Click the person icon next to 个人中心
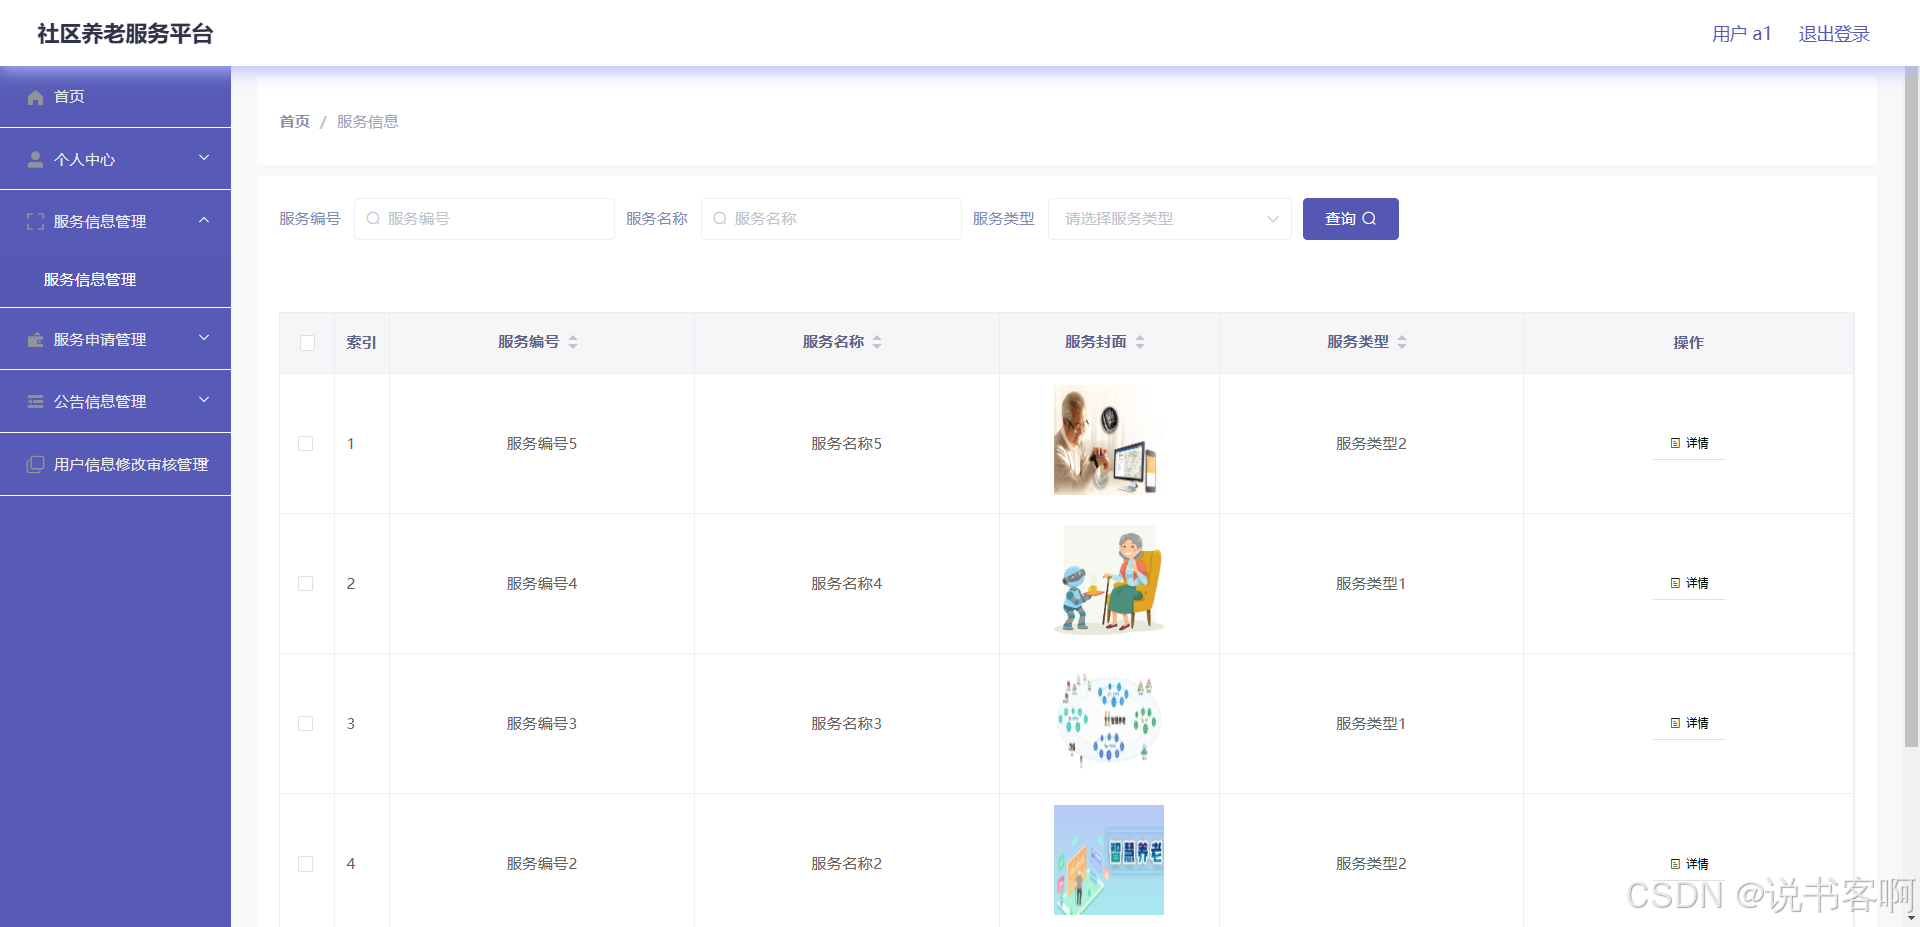The image size is (1920, 927). pyautogui.click(x=35, y=158)
